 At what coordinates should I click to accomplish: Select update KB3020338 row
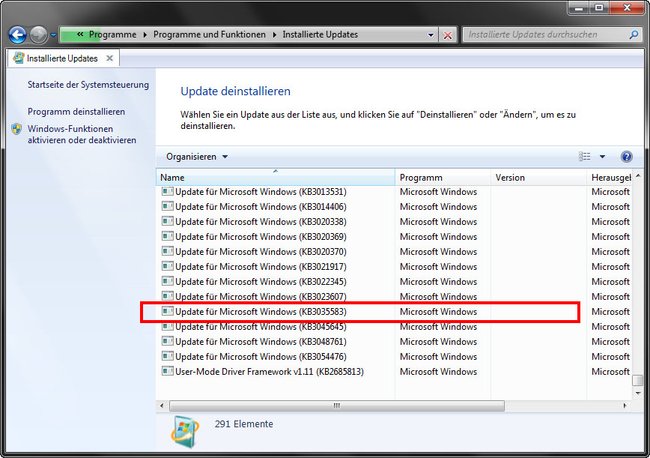click(395, 222)
